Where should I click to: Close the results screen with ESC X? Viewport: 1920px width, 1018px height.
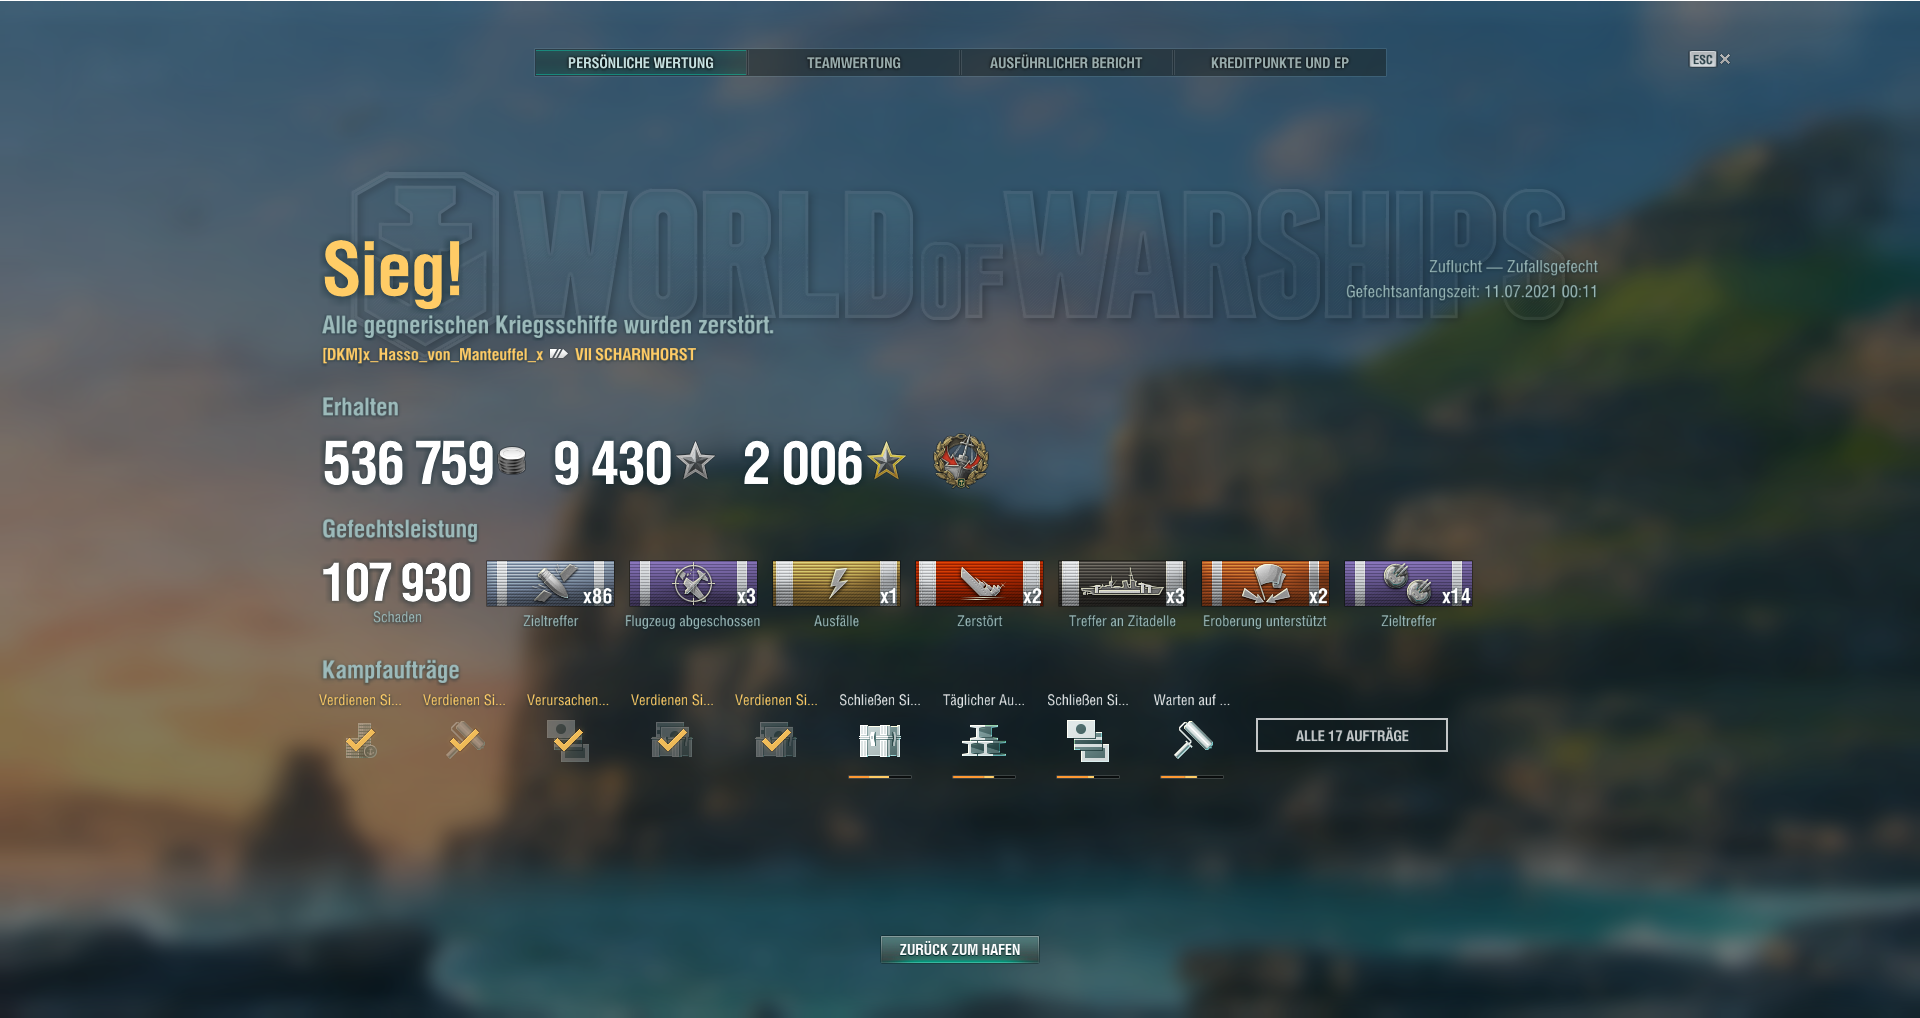tap(1710, 59)
